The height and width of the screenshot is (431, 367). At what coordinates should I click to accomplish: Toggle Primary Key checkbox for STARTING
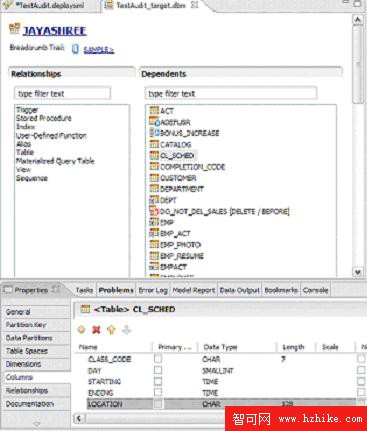click(158, 381)
